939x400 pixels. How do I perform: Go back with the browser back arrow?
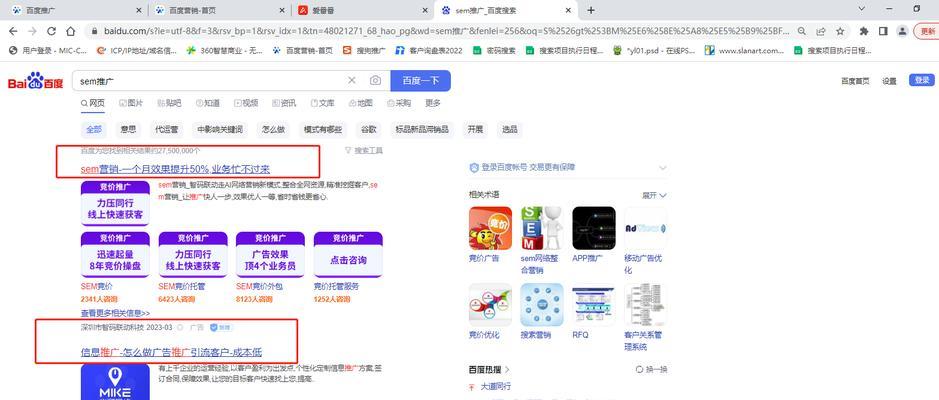(x=13, y=31)
